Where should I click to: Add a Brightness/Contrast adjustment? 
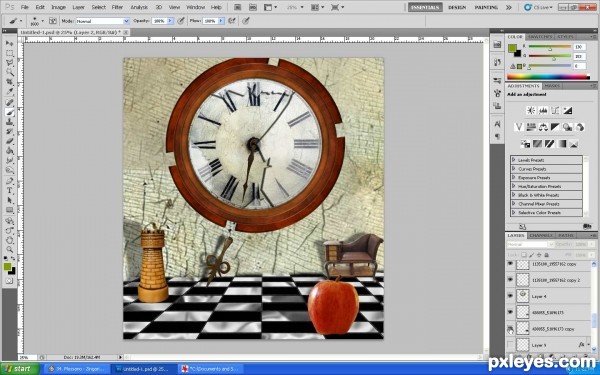click(531, 111)
